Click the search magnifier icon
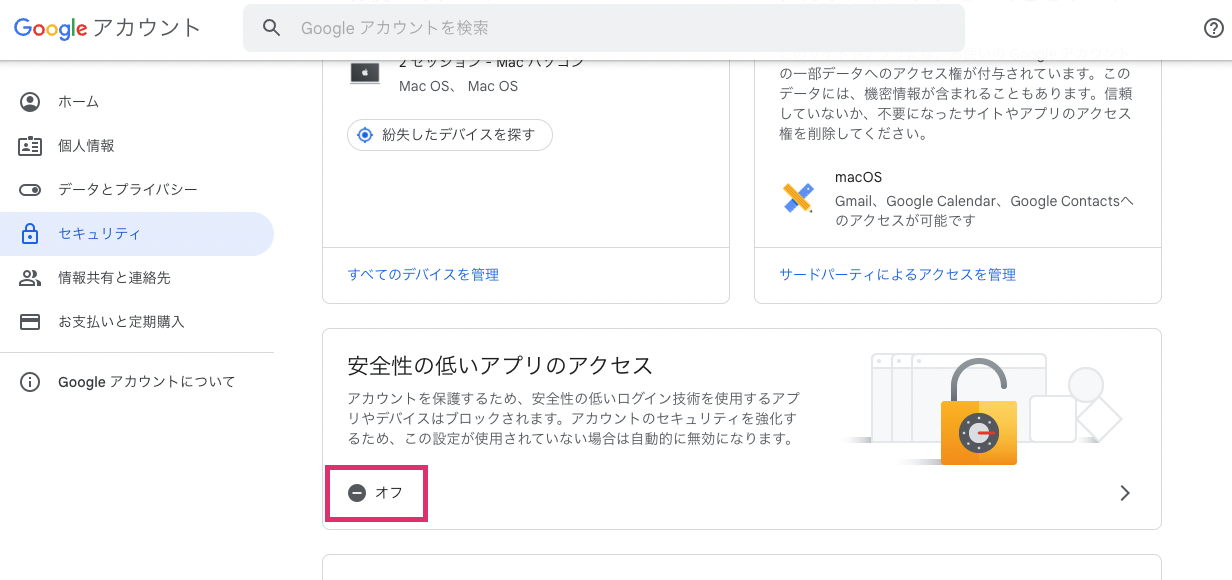 click(x=271, y=28)
